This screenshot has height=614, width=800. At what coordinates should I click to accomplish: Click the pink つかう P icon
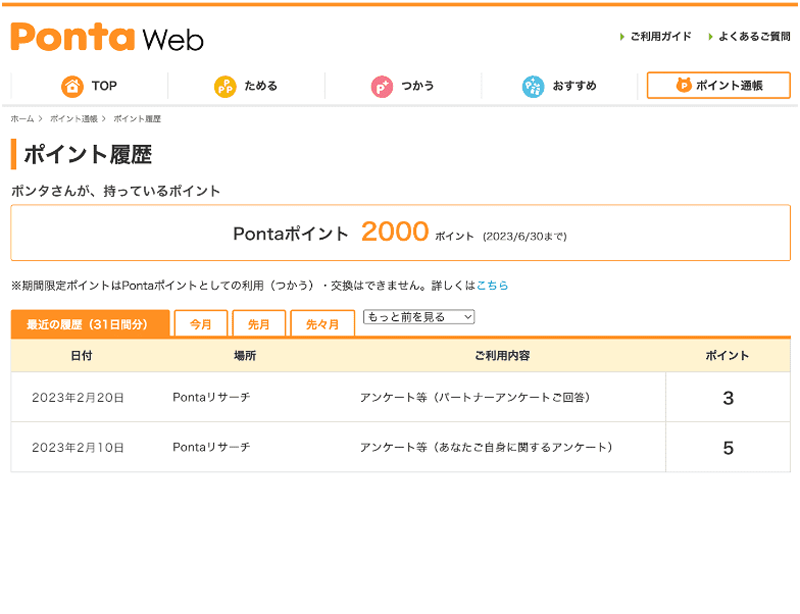382,86
